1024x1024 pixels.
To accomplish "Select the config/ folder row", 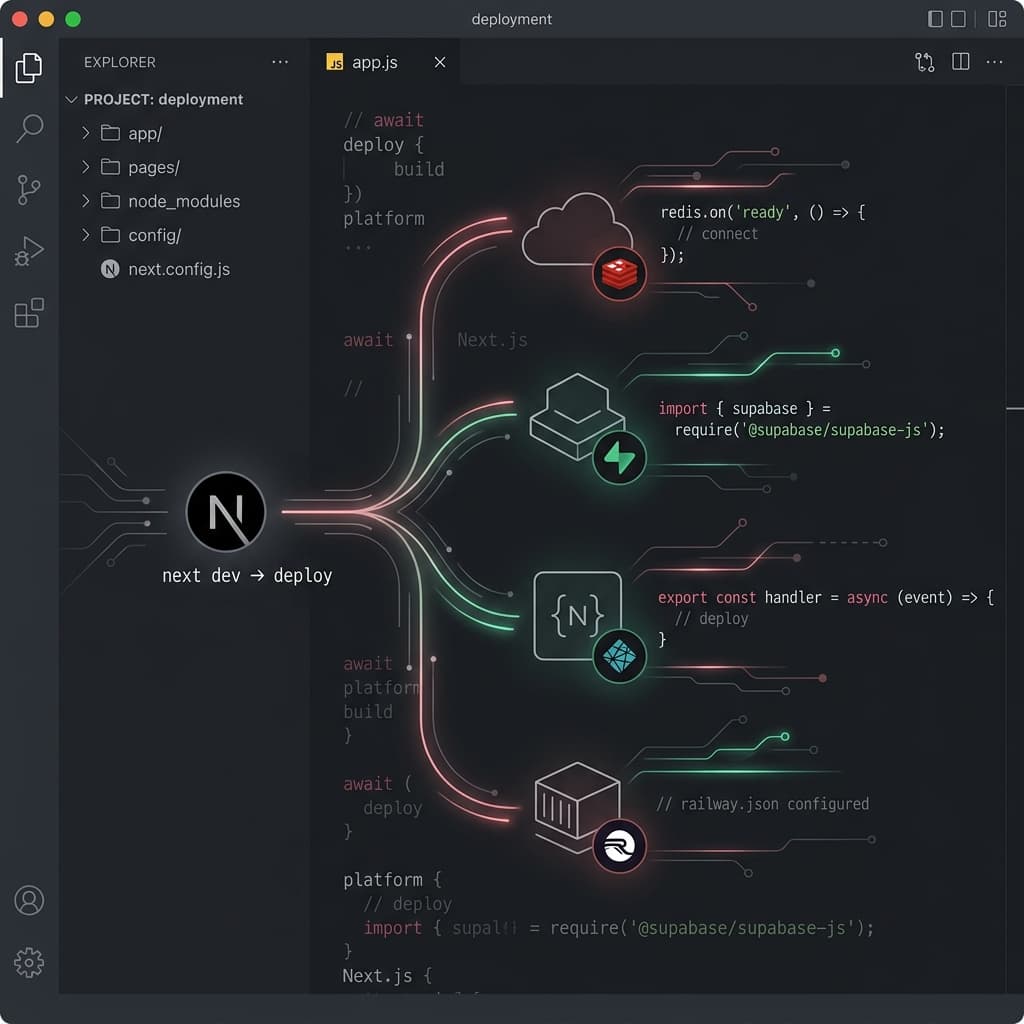I will tap(184, 235).
